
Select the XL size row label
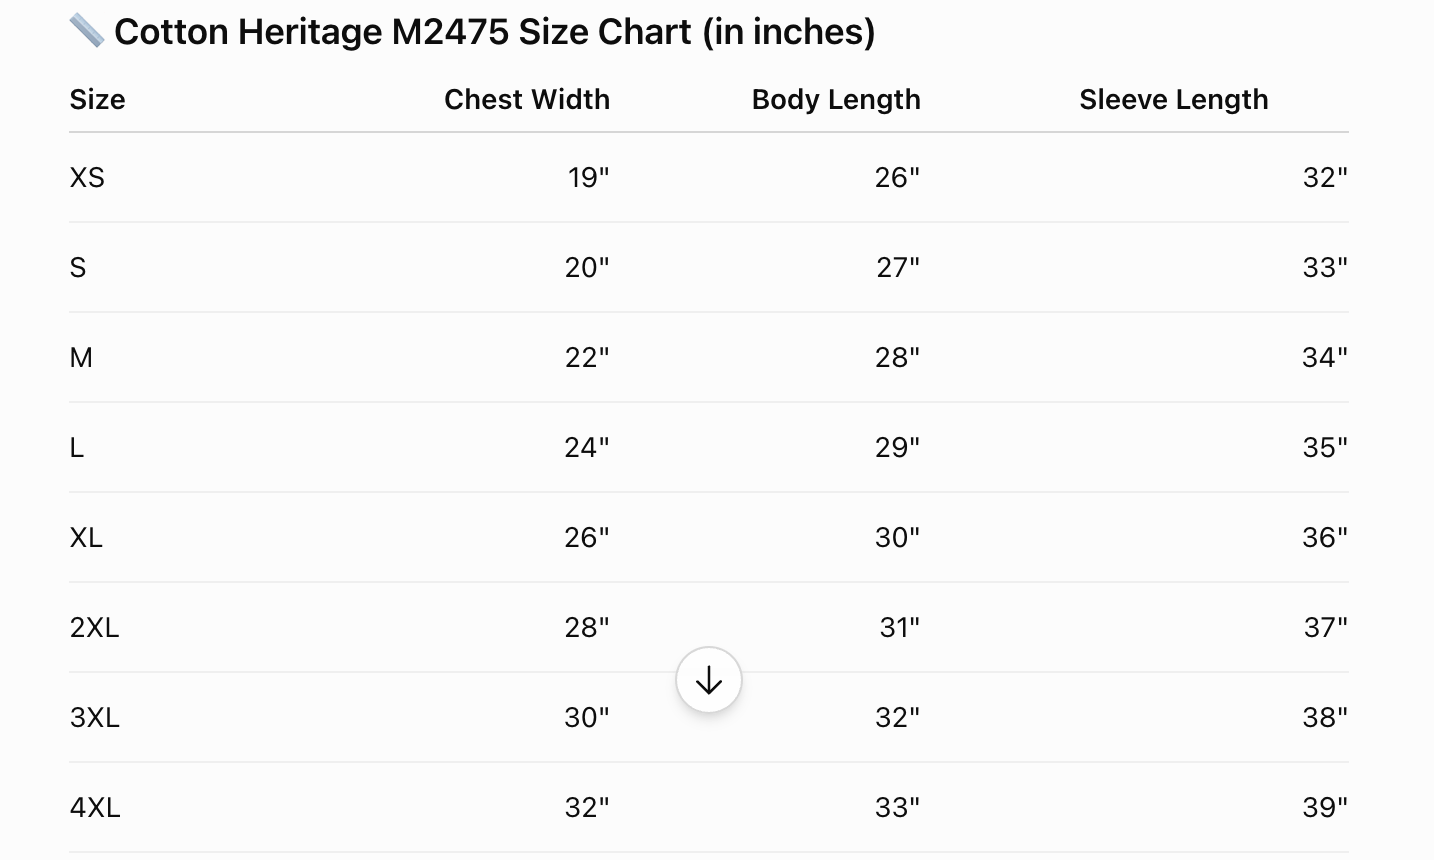(86, 538)
